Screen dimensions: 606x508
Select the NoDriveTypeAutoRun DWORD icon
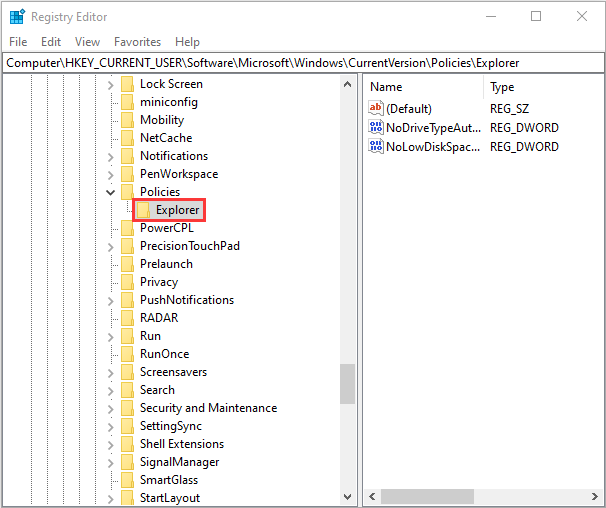point(376,127)
